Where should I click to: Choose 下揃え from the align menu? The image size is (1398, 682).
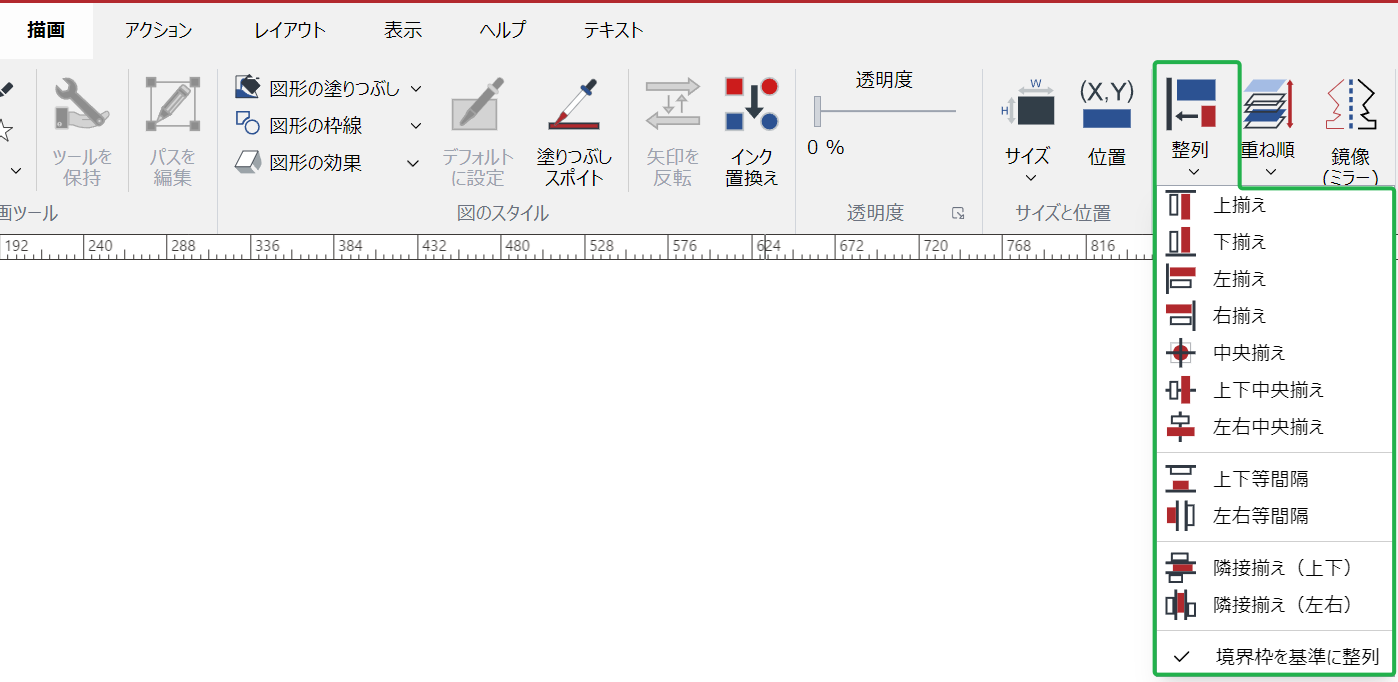[1274, 242]
